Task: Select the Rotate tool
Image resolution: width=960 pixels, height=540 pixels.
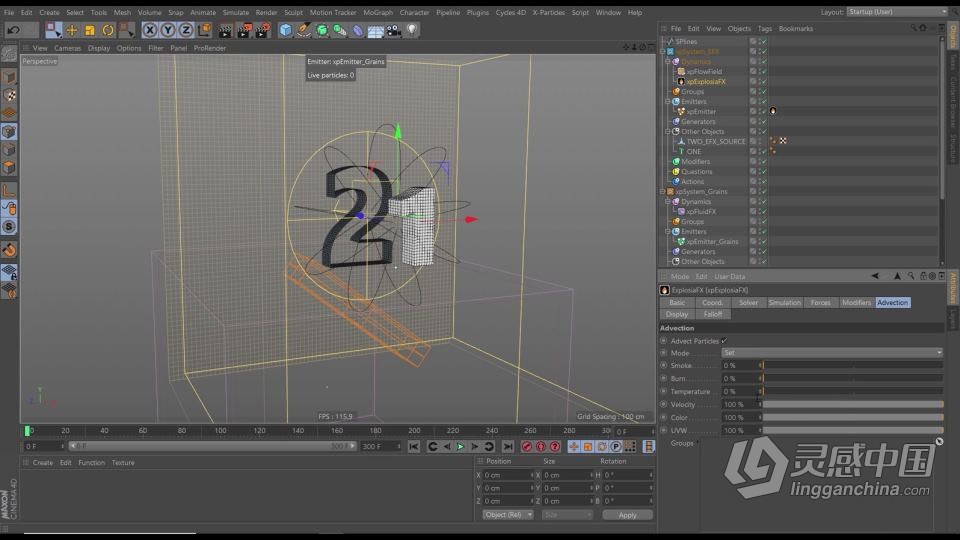Action: tap(108, 30)
